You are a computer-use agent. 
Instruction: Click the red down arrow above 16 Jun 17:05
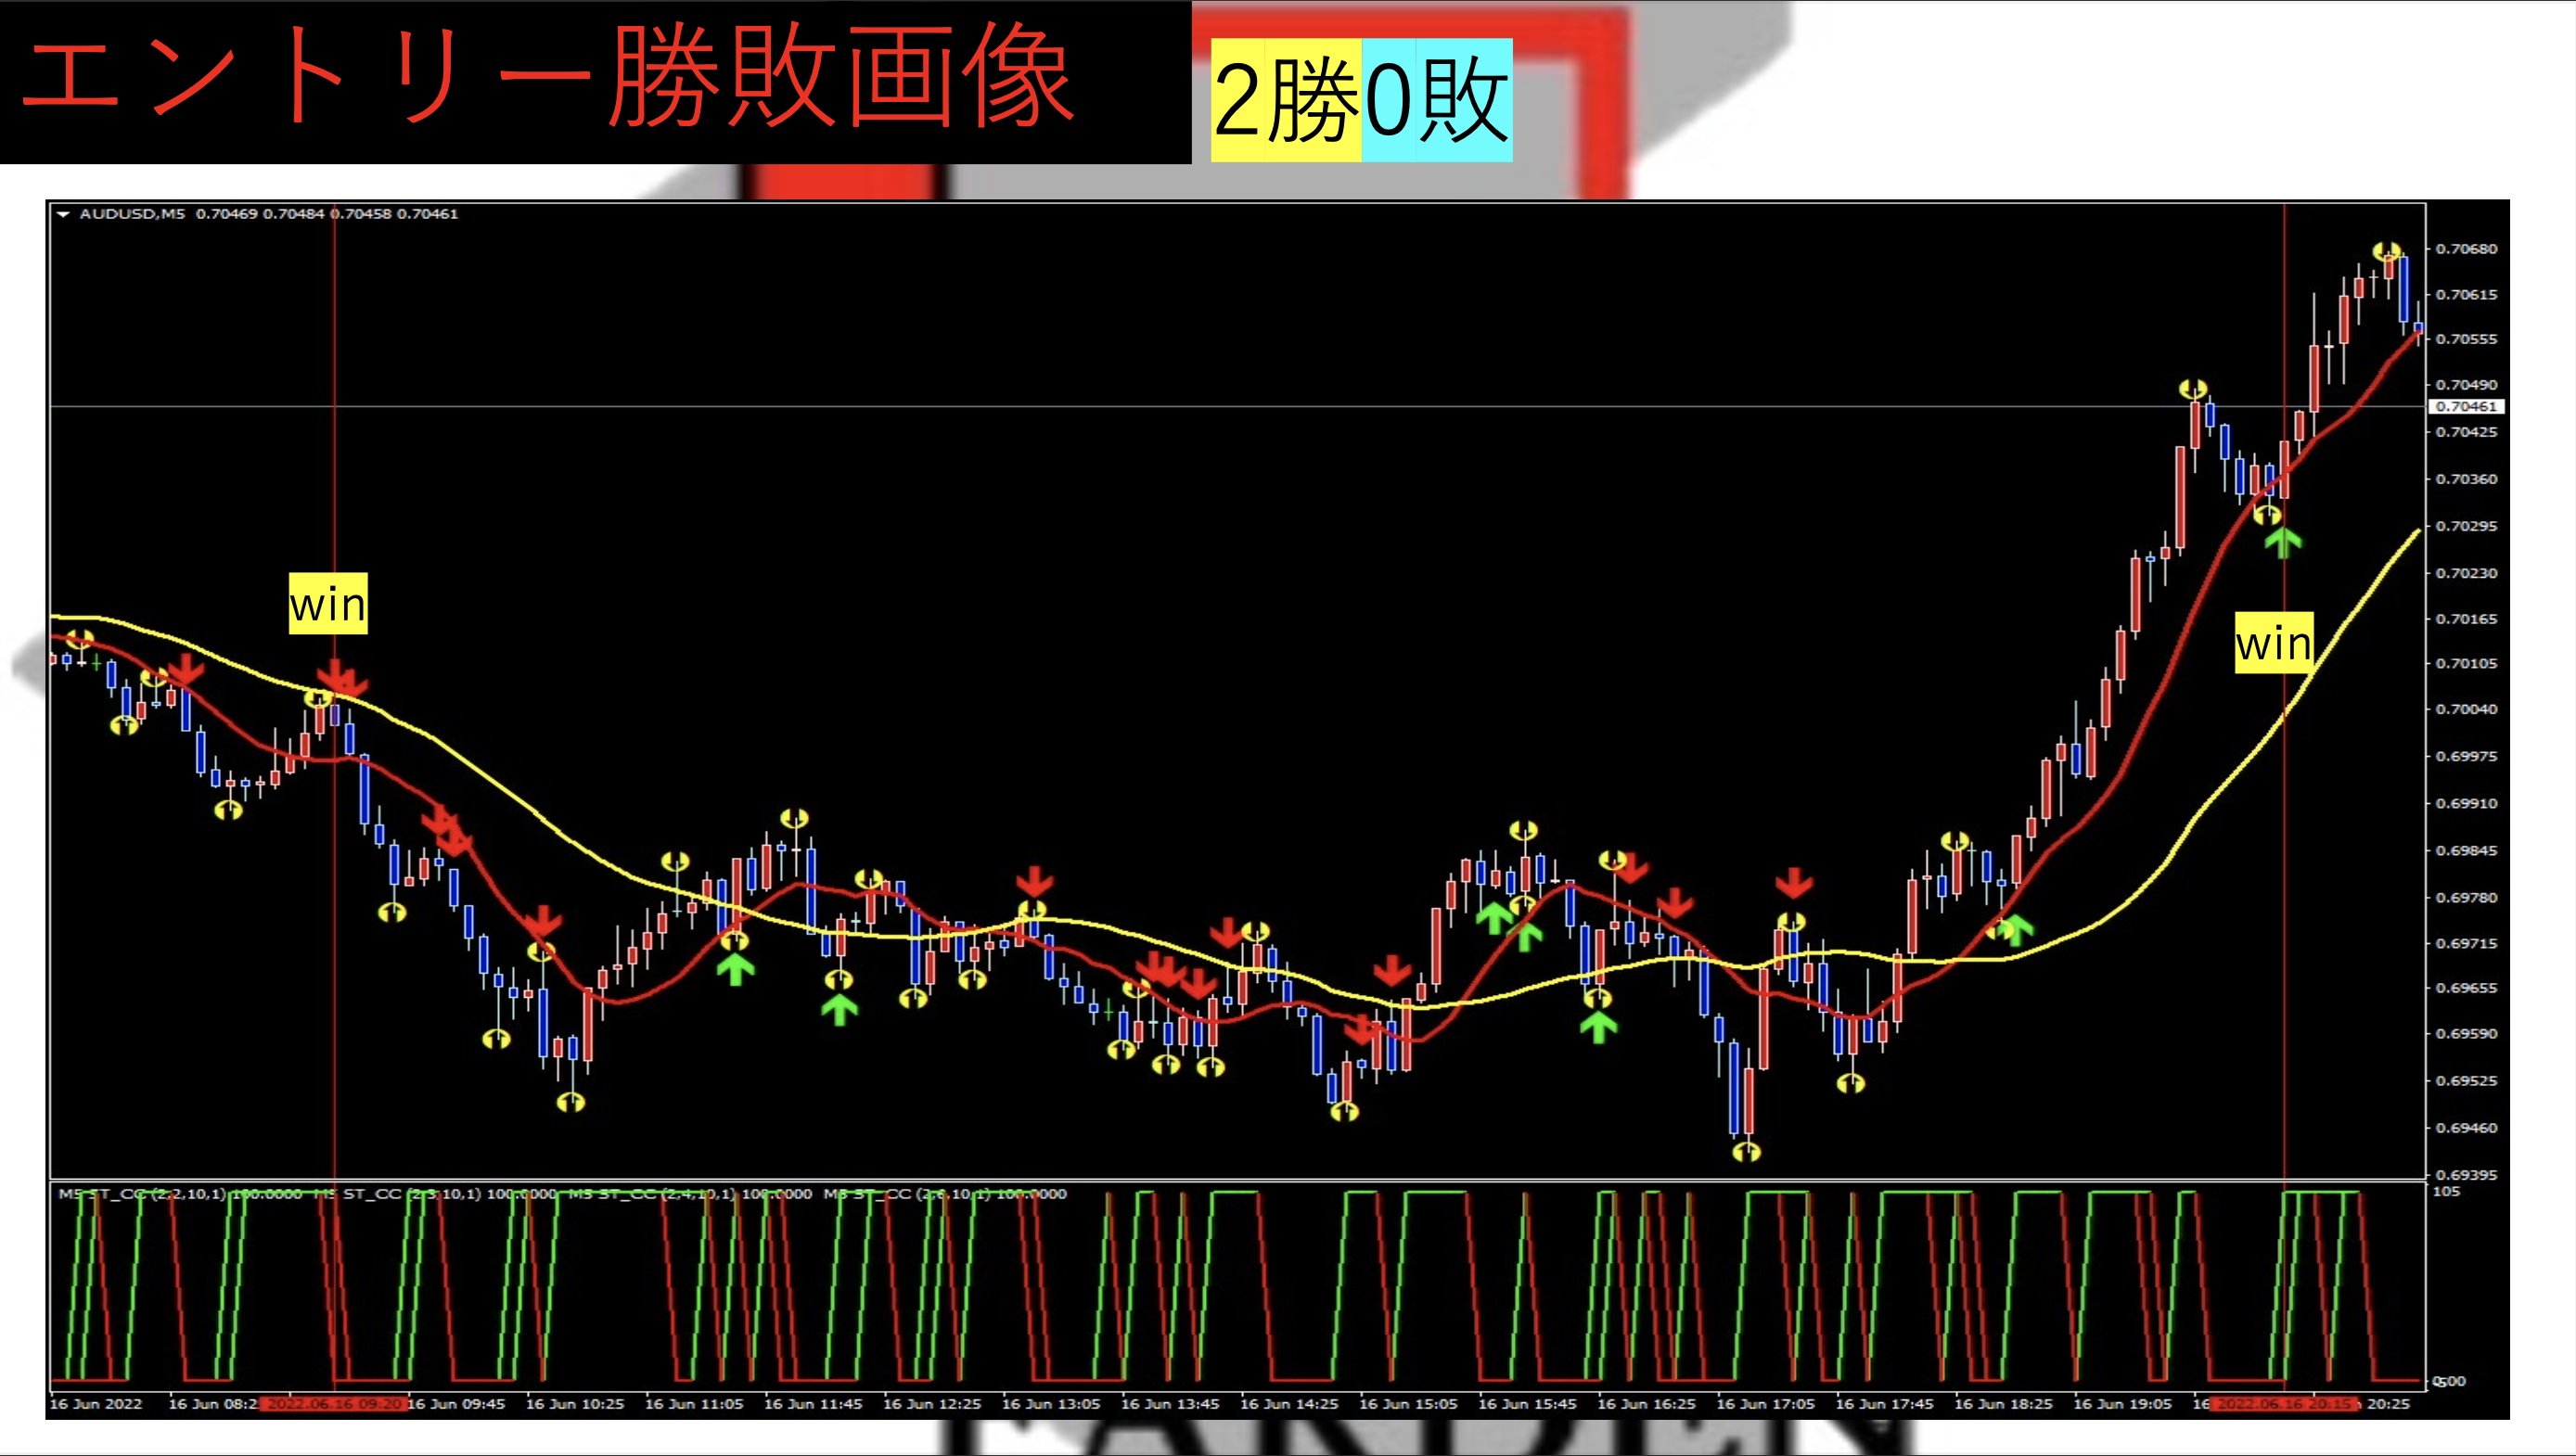1793,882
